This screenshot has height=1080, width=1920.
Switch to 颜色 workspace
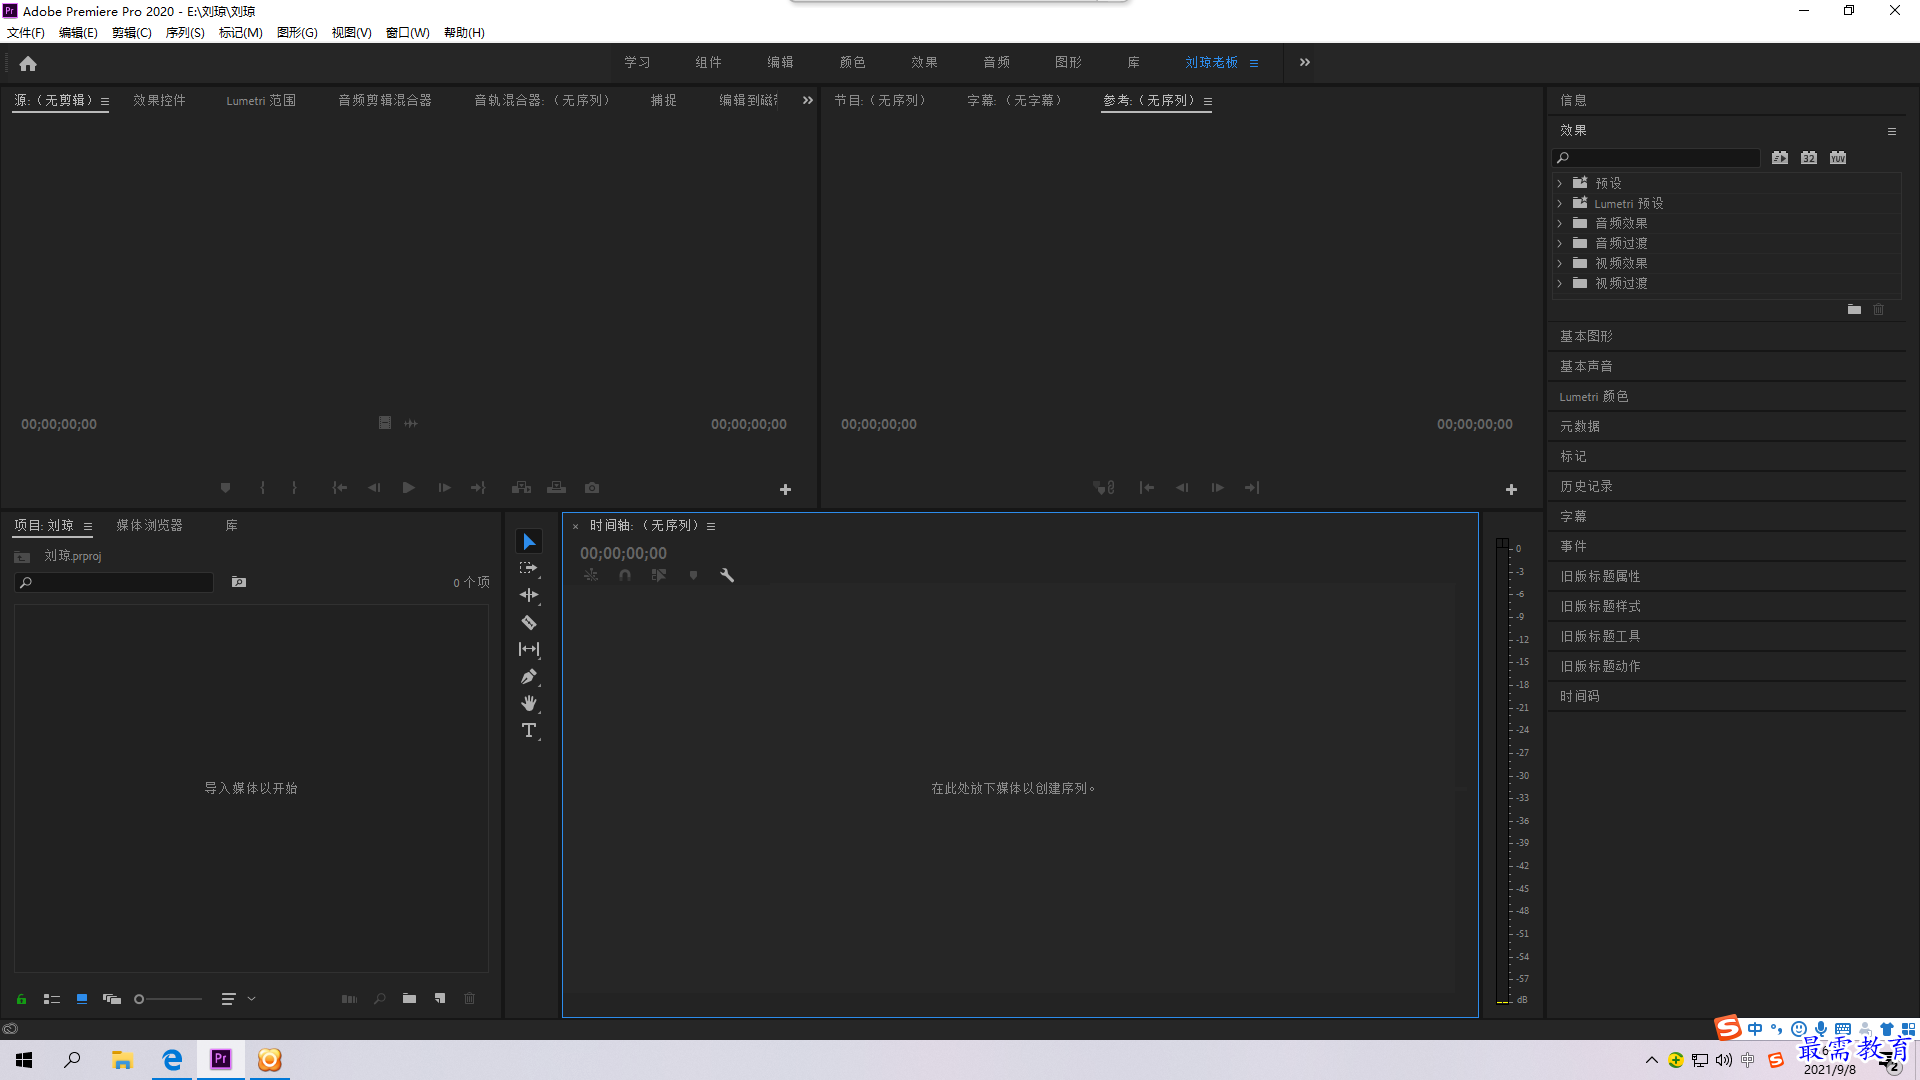(853, 62)
